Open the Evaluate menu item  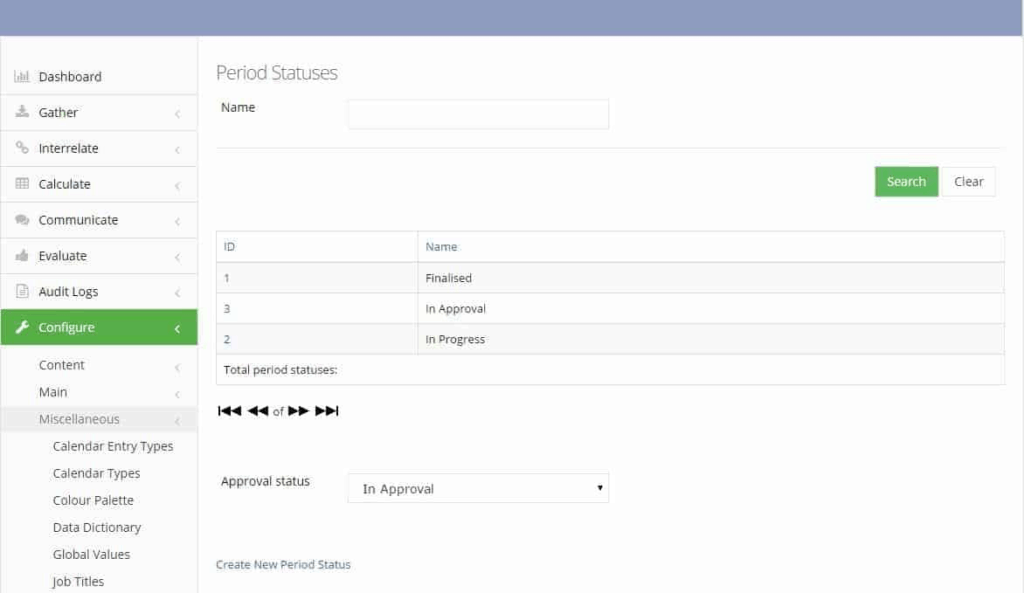click(x=99, y=256)
